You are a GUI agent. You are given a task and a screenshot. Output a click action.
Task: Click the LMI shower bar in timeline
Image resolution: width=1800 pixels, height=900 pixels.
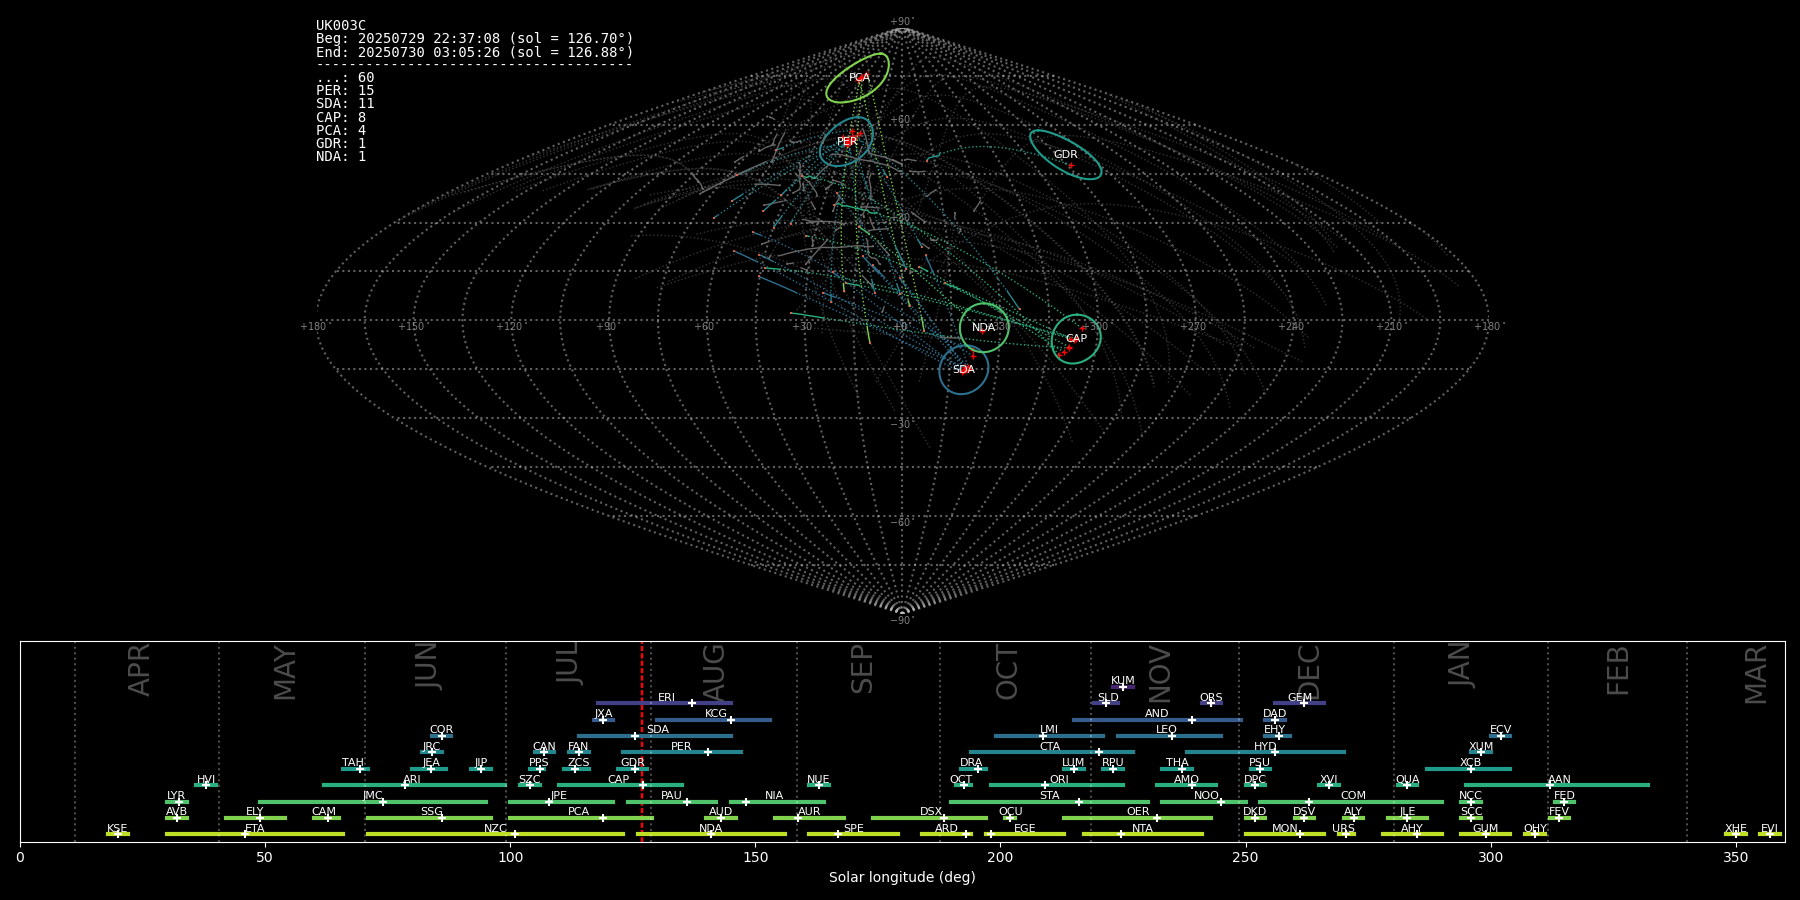click(x=1049, y=736)
